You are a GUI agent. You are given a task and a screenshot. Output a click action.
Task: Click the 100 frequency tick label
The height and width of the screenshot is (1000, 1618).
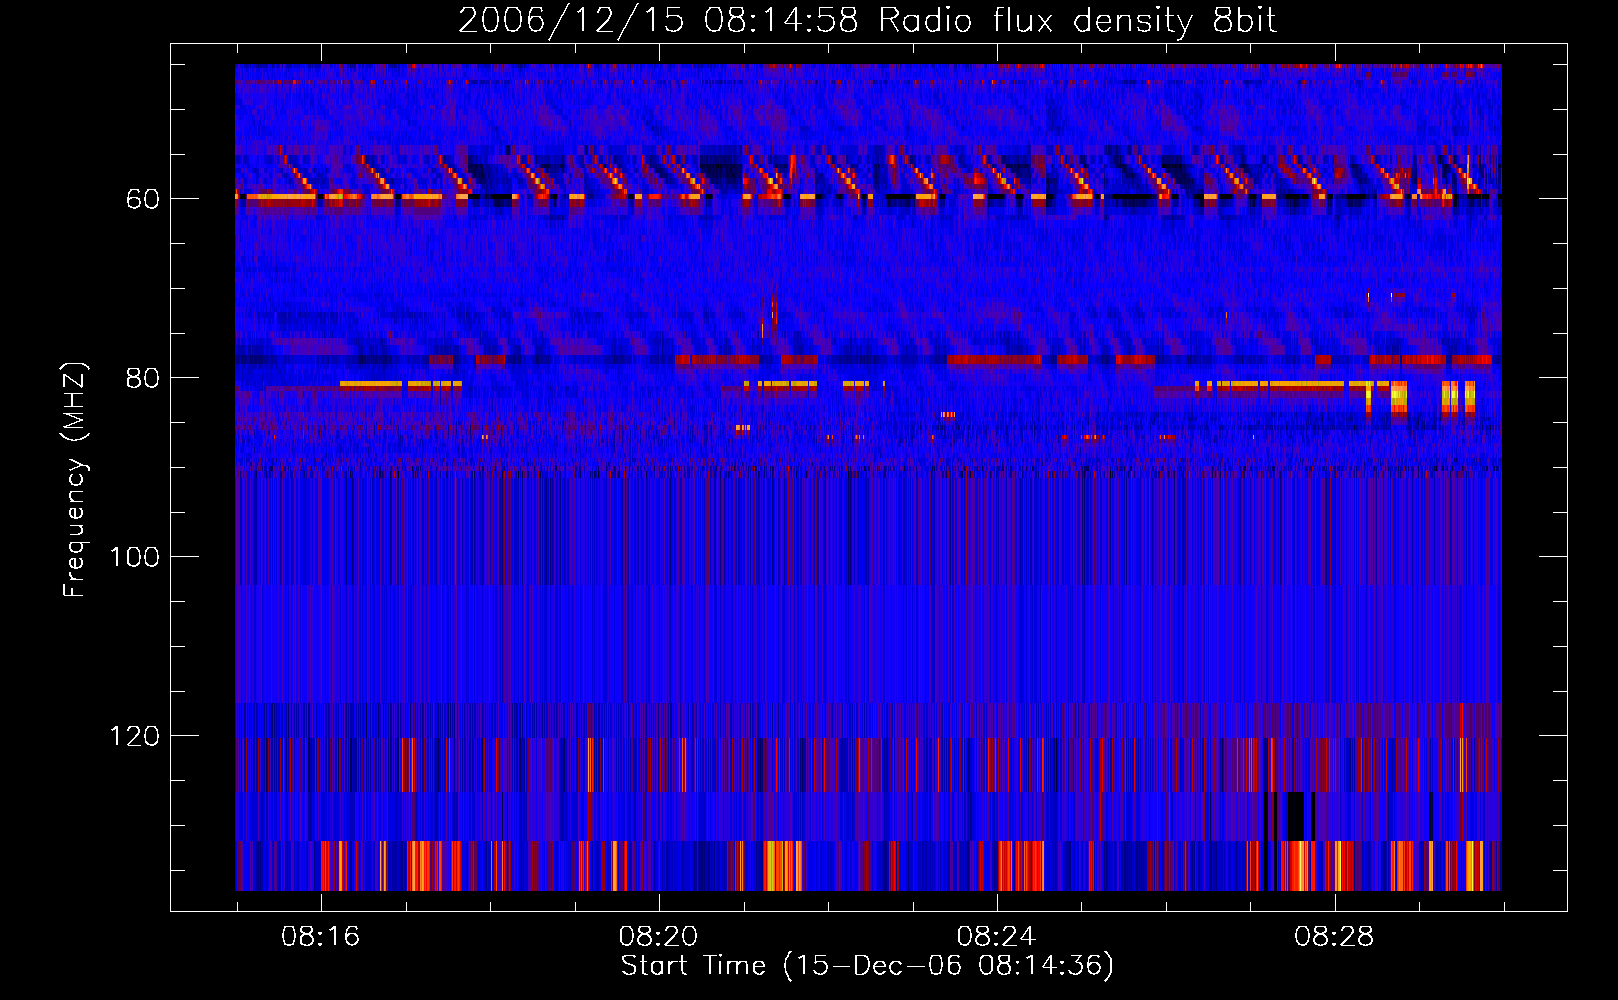[134, 557]
